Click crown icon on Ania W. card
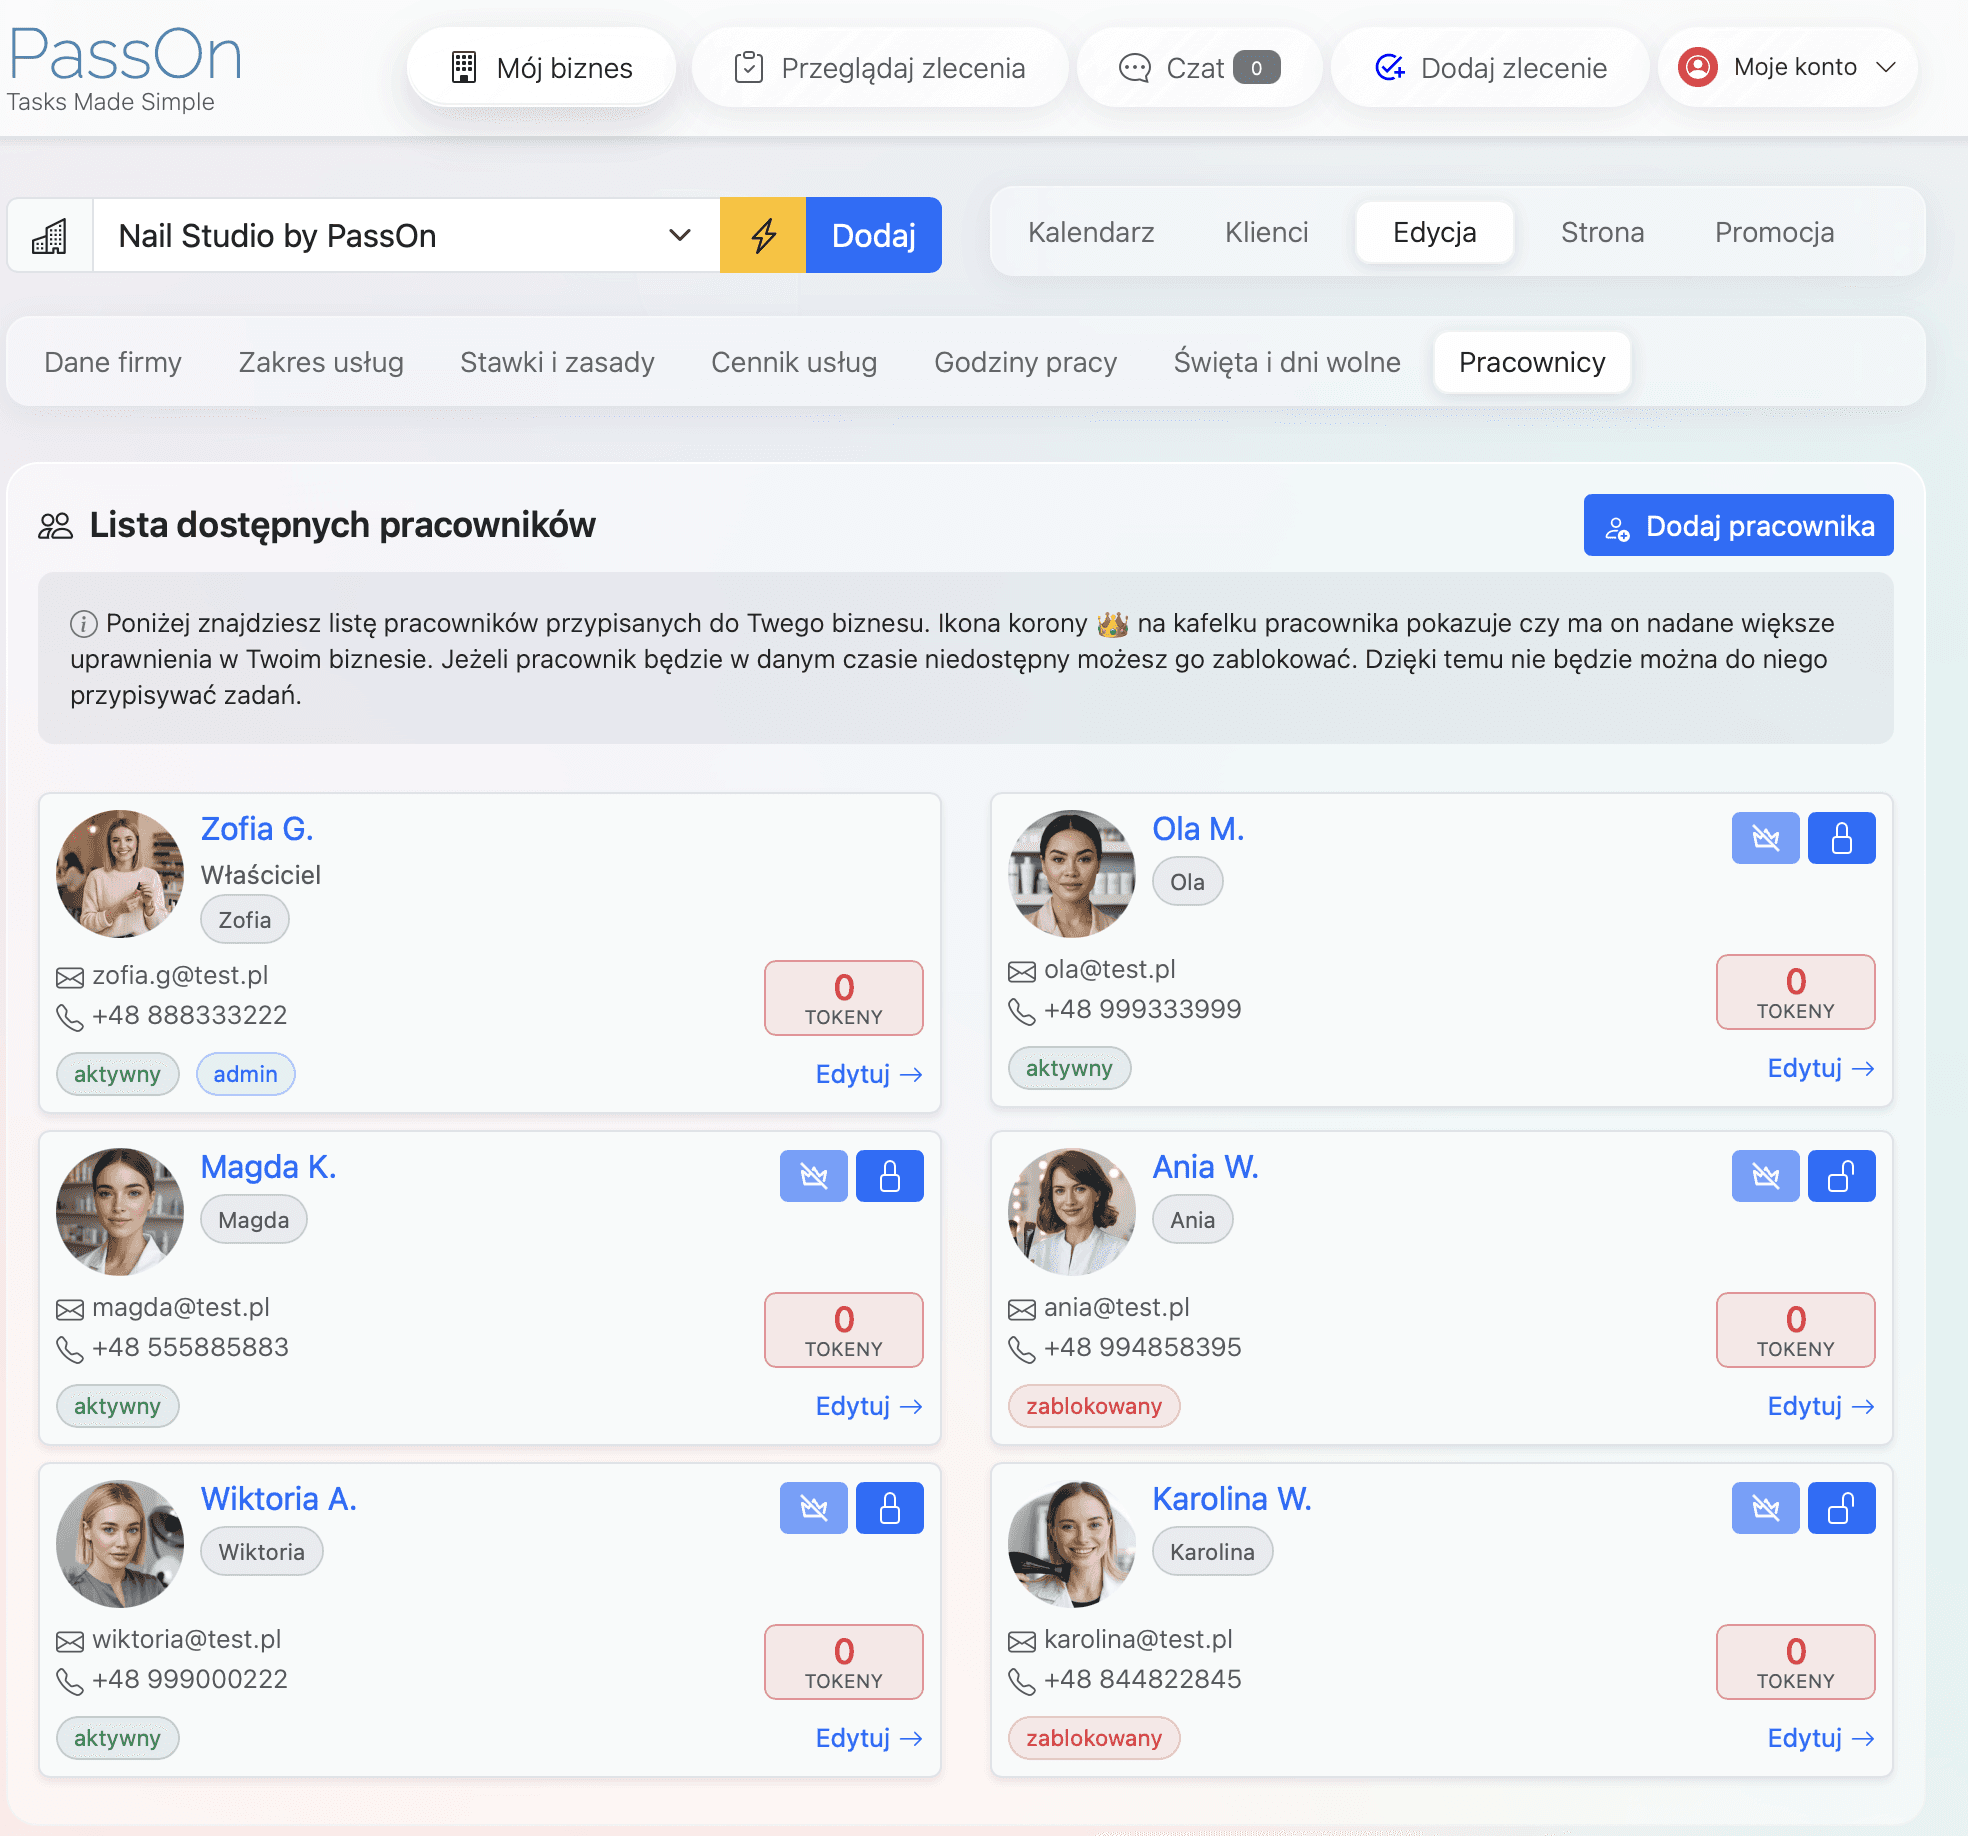The height and width of the screenshot is (1836, 1968). (x=1765, y=1176)
